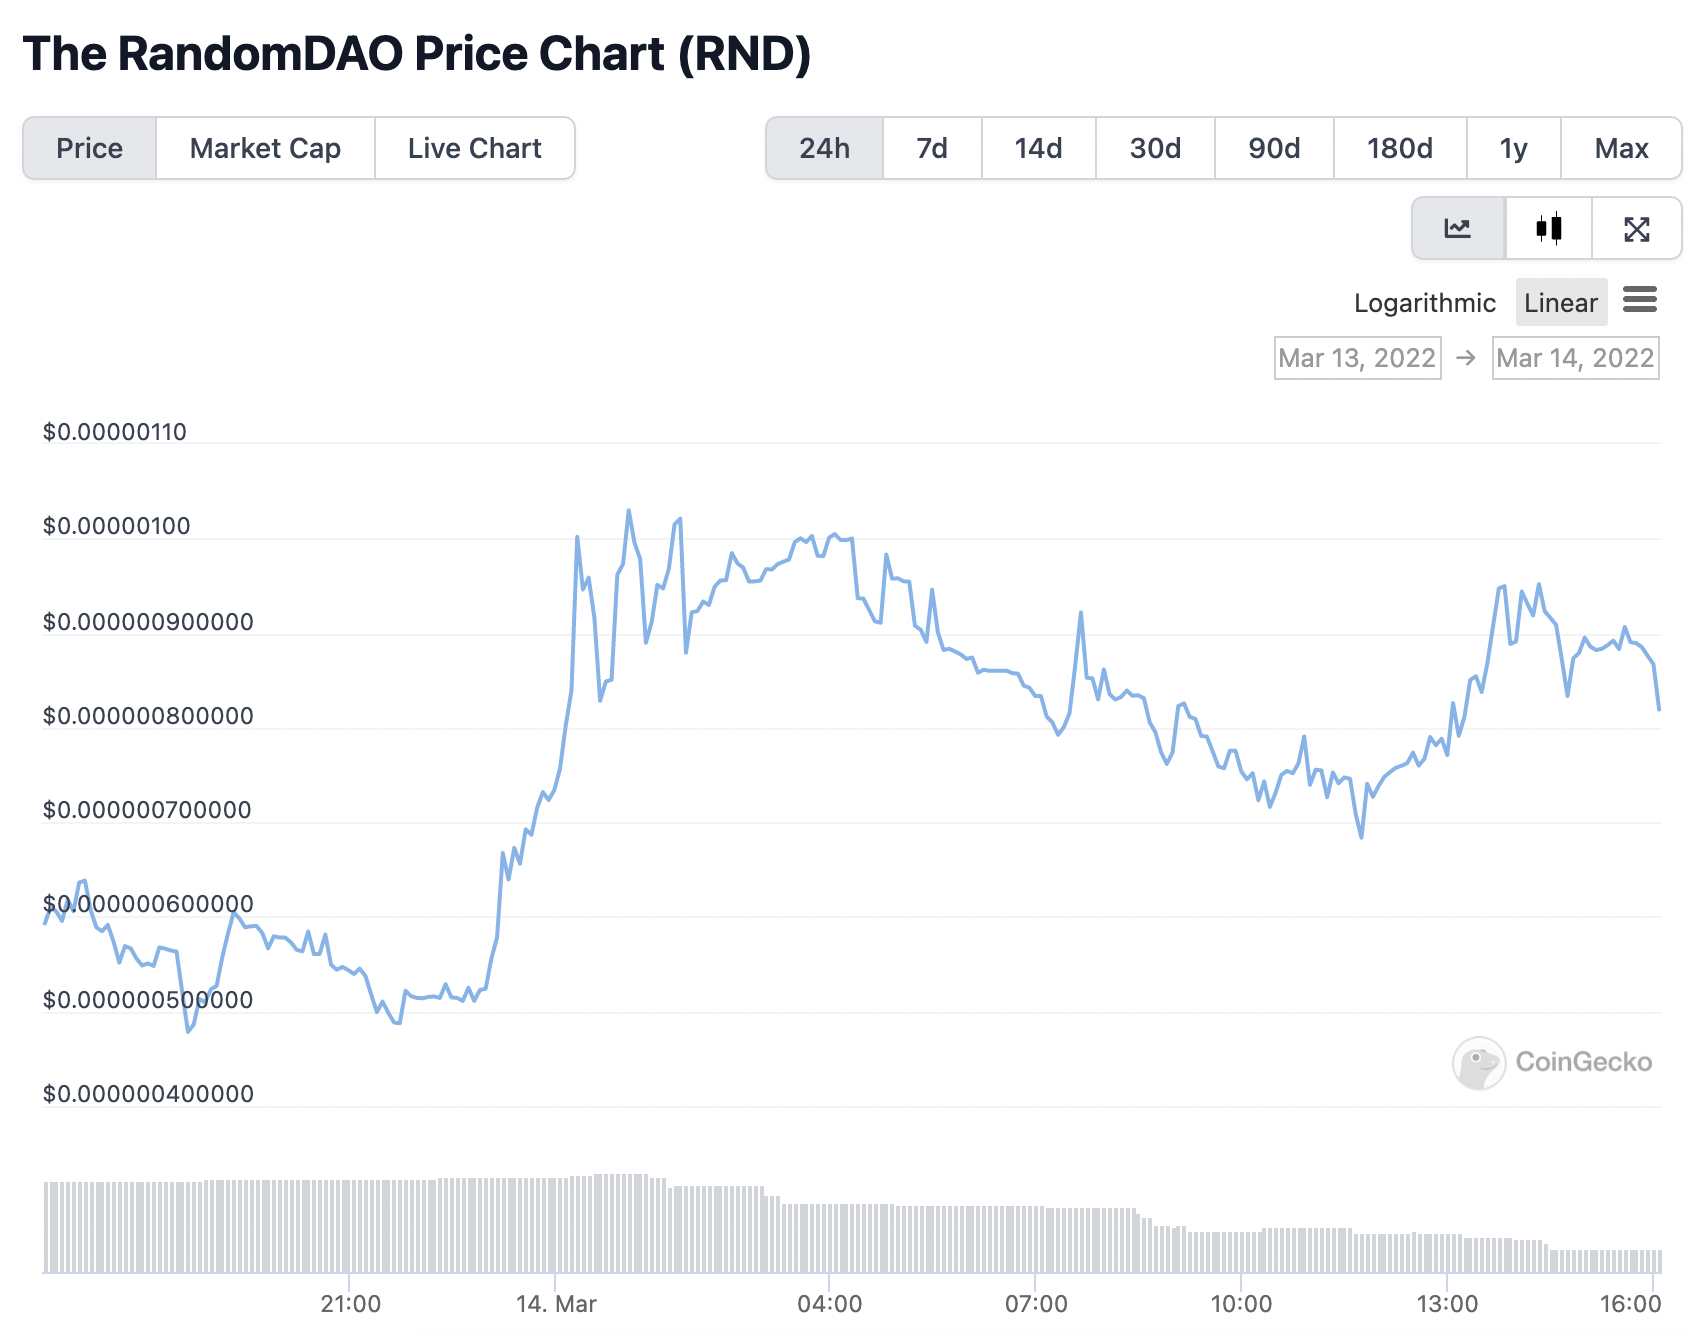
Task: Select the 7d range button
Action: (932, 148)
